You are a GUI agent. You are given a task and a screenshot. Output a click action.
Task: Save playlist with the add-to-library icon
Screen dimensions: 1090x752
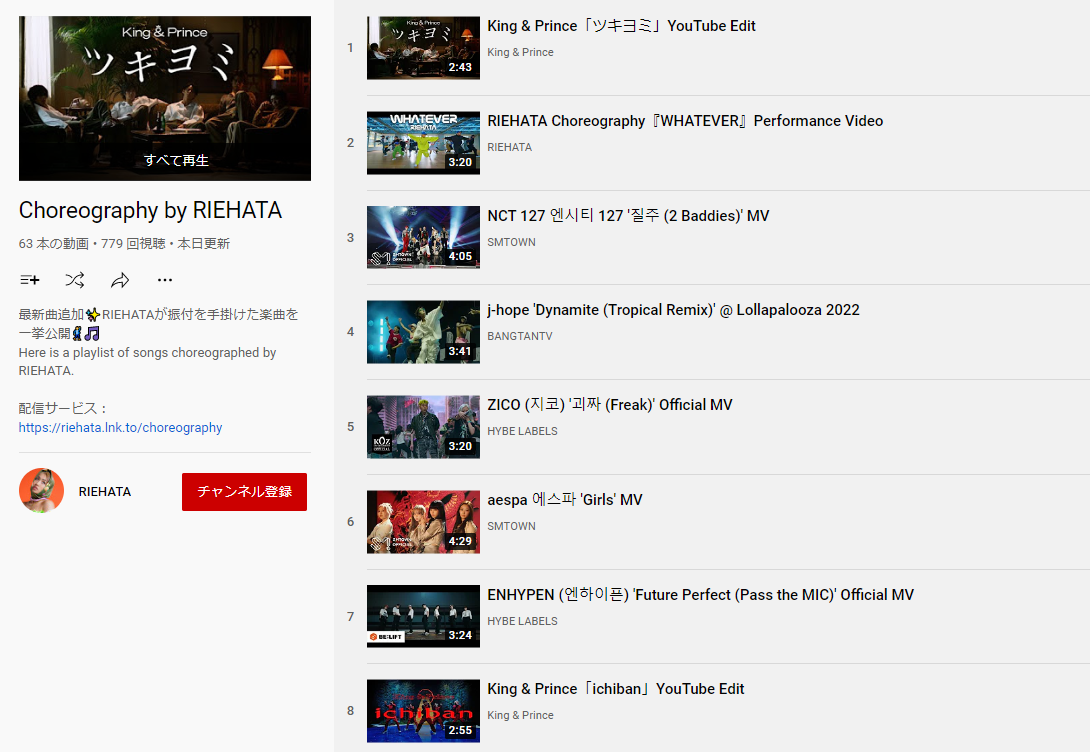point(30,280)
